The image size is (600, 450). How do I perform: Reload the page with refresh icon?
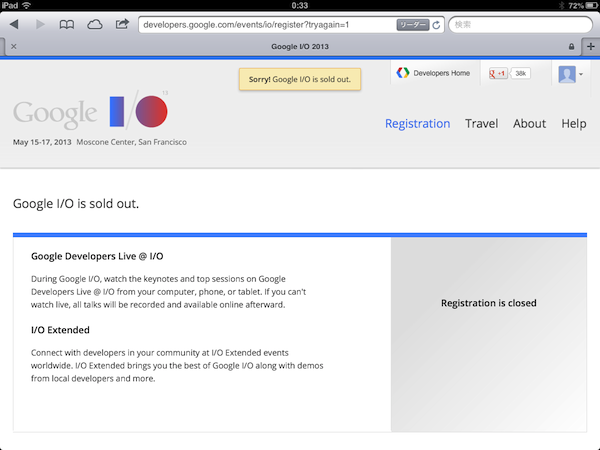[x=436, y=25]
